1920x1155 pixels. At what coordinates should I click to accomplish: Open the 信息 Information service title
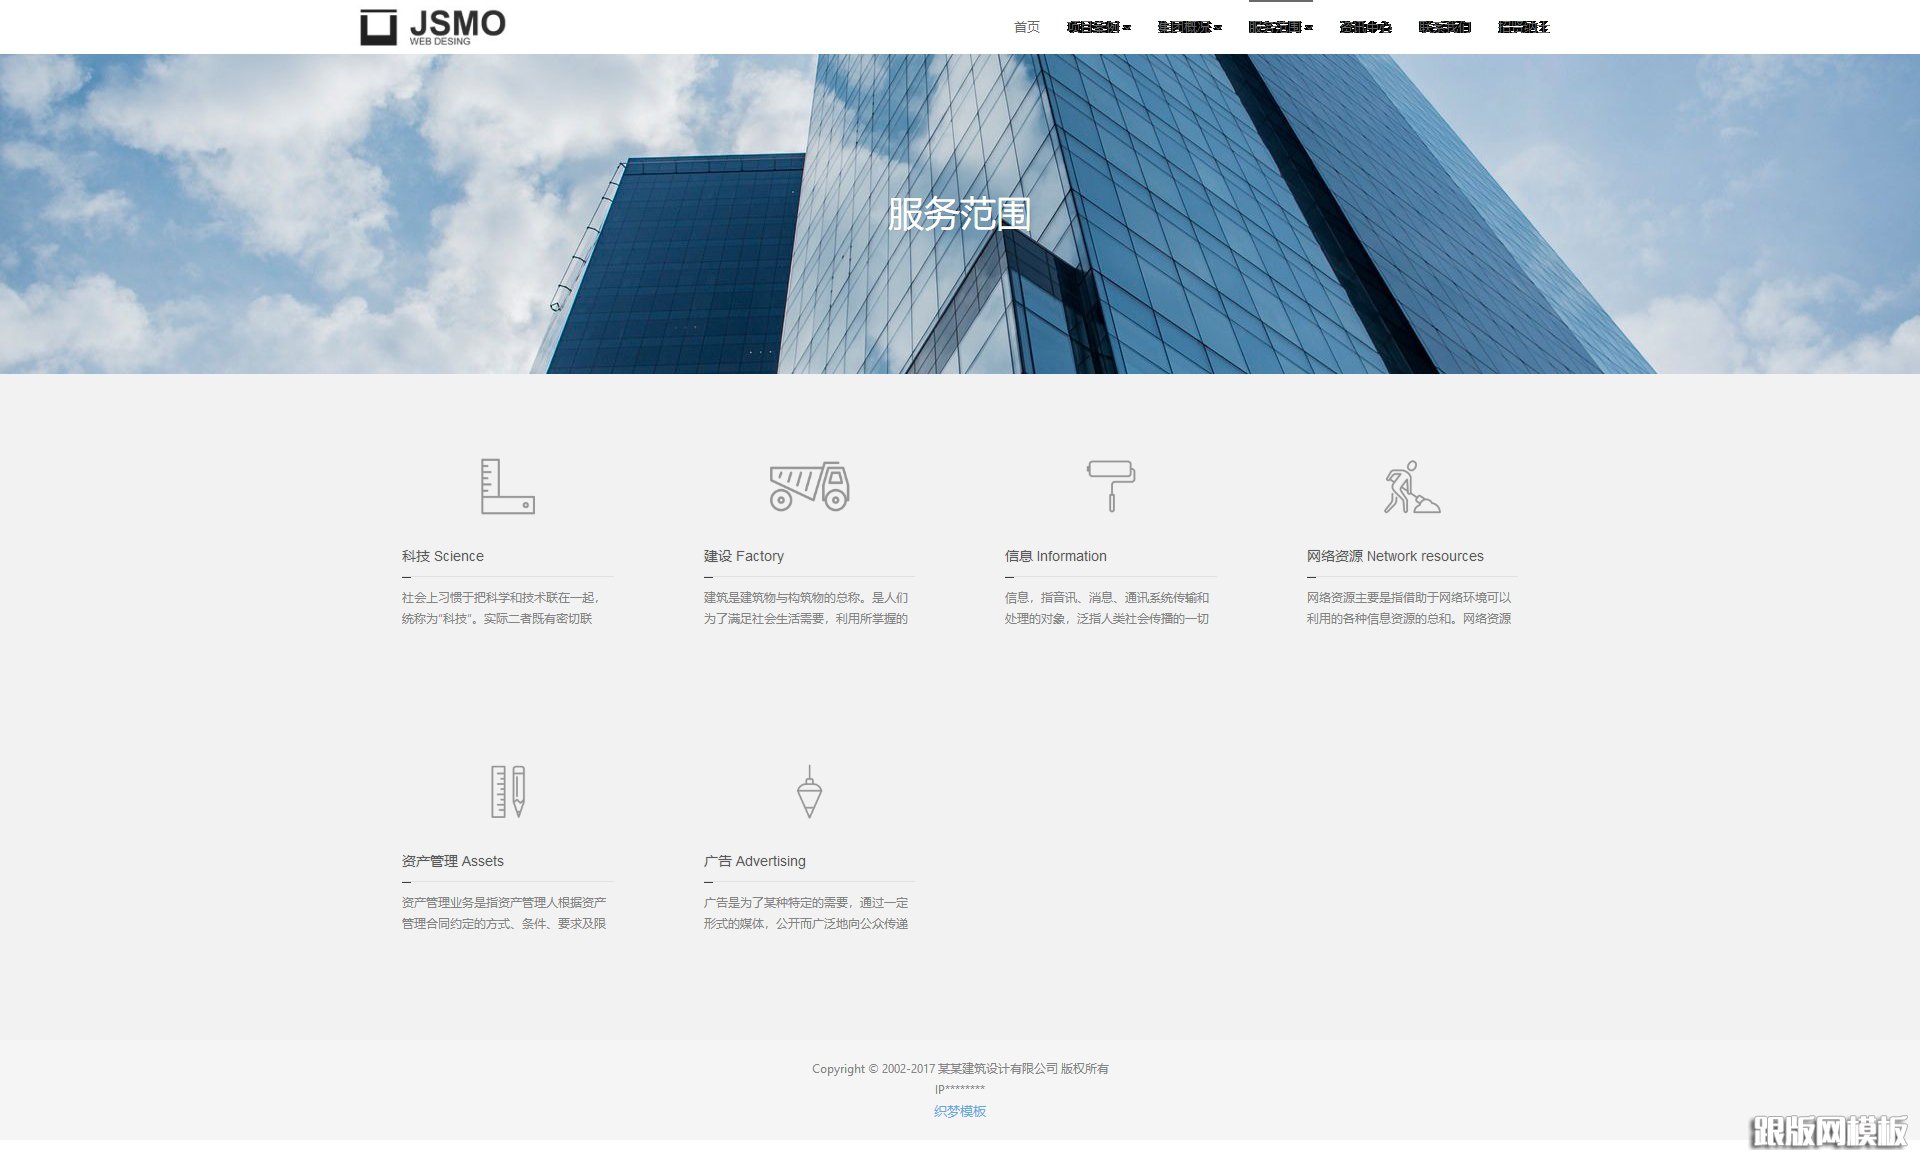pos(1056,556)
